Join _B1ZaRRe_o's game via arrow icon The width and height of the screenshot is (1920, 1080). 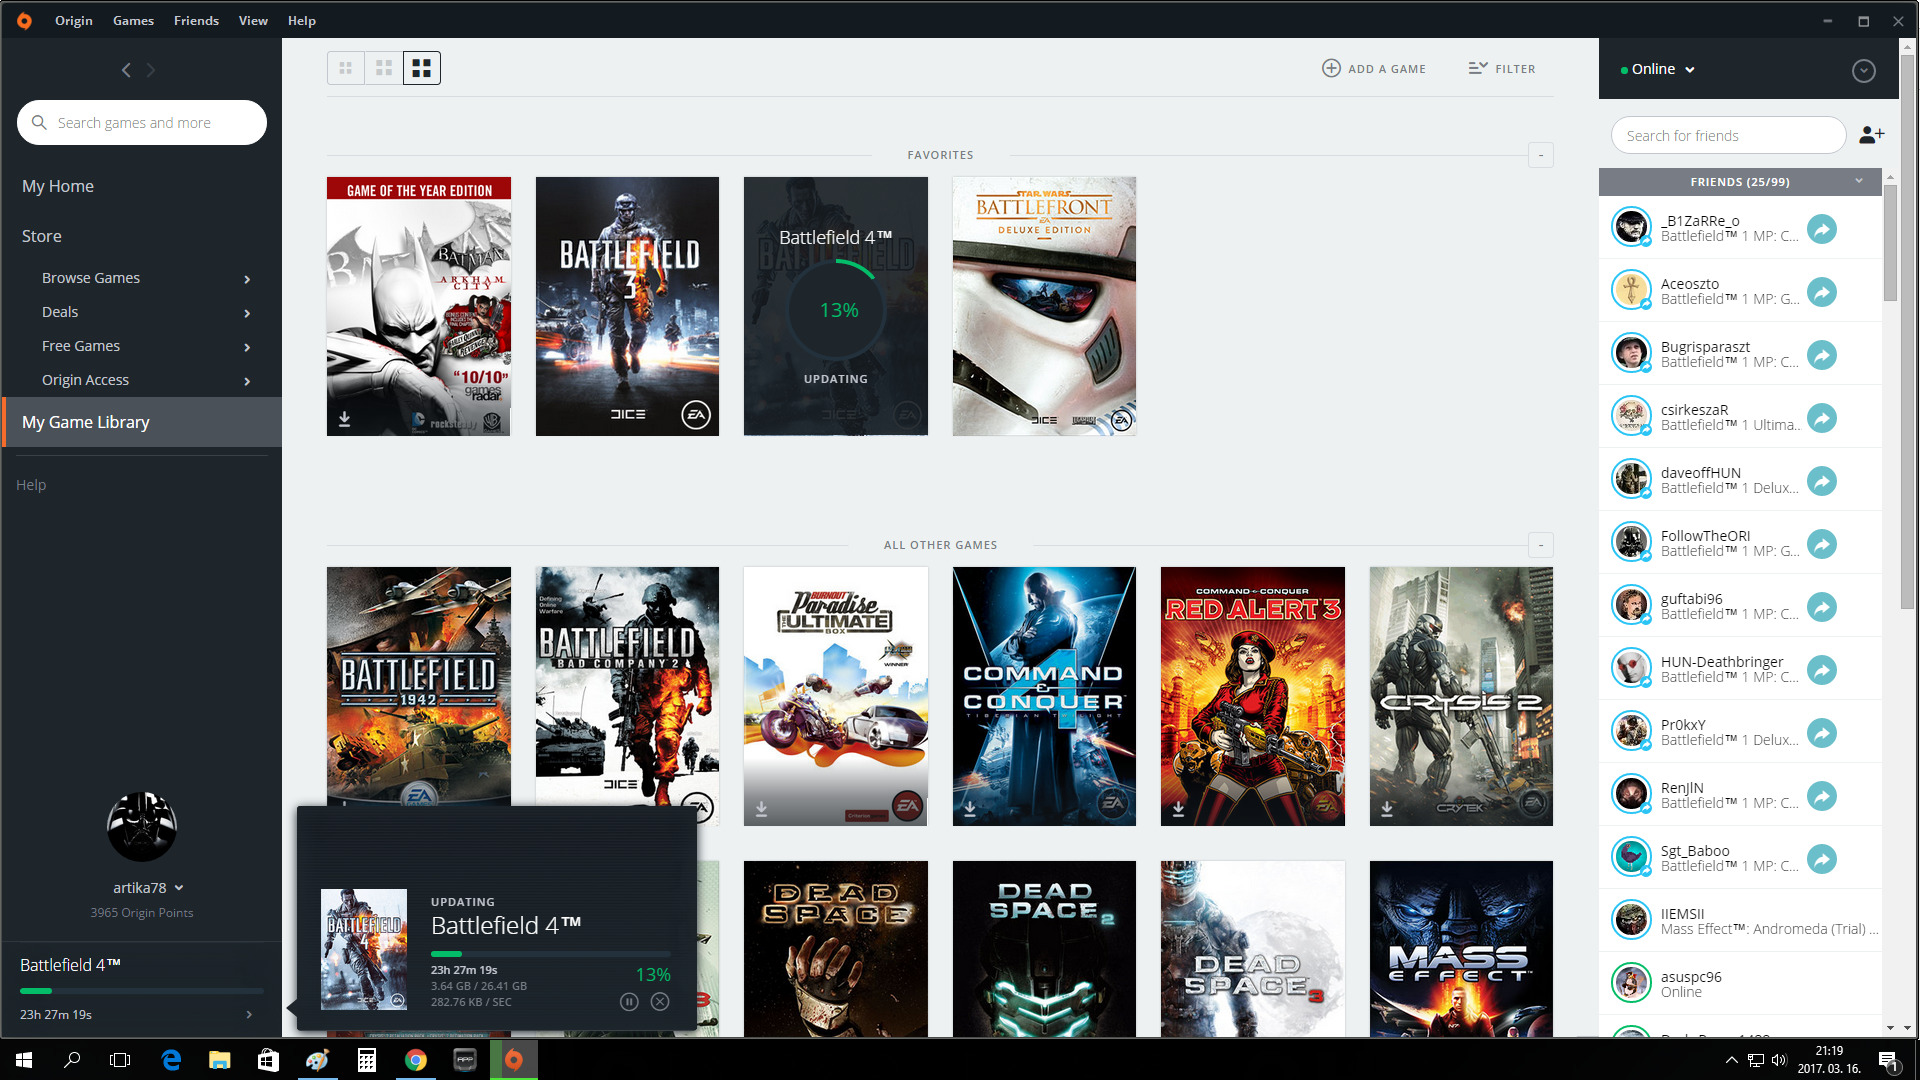[x=1822, y=229]
